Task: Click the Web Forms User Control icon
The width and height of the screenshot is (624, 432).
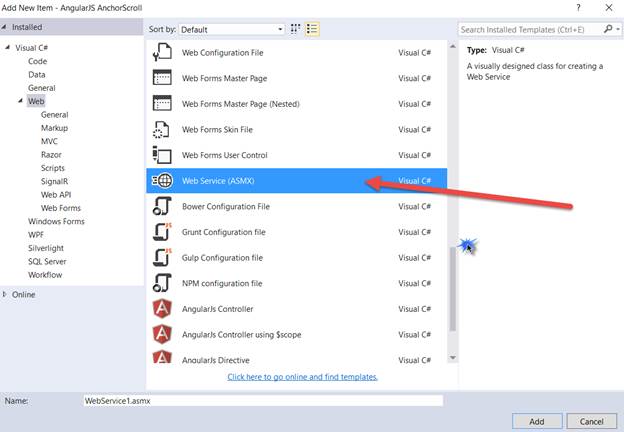Action: pos(162,155)
